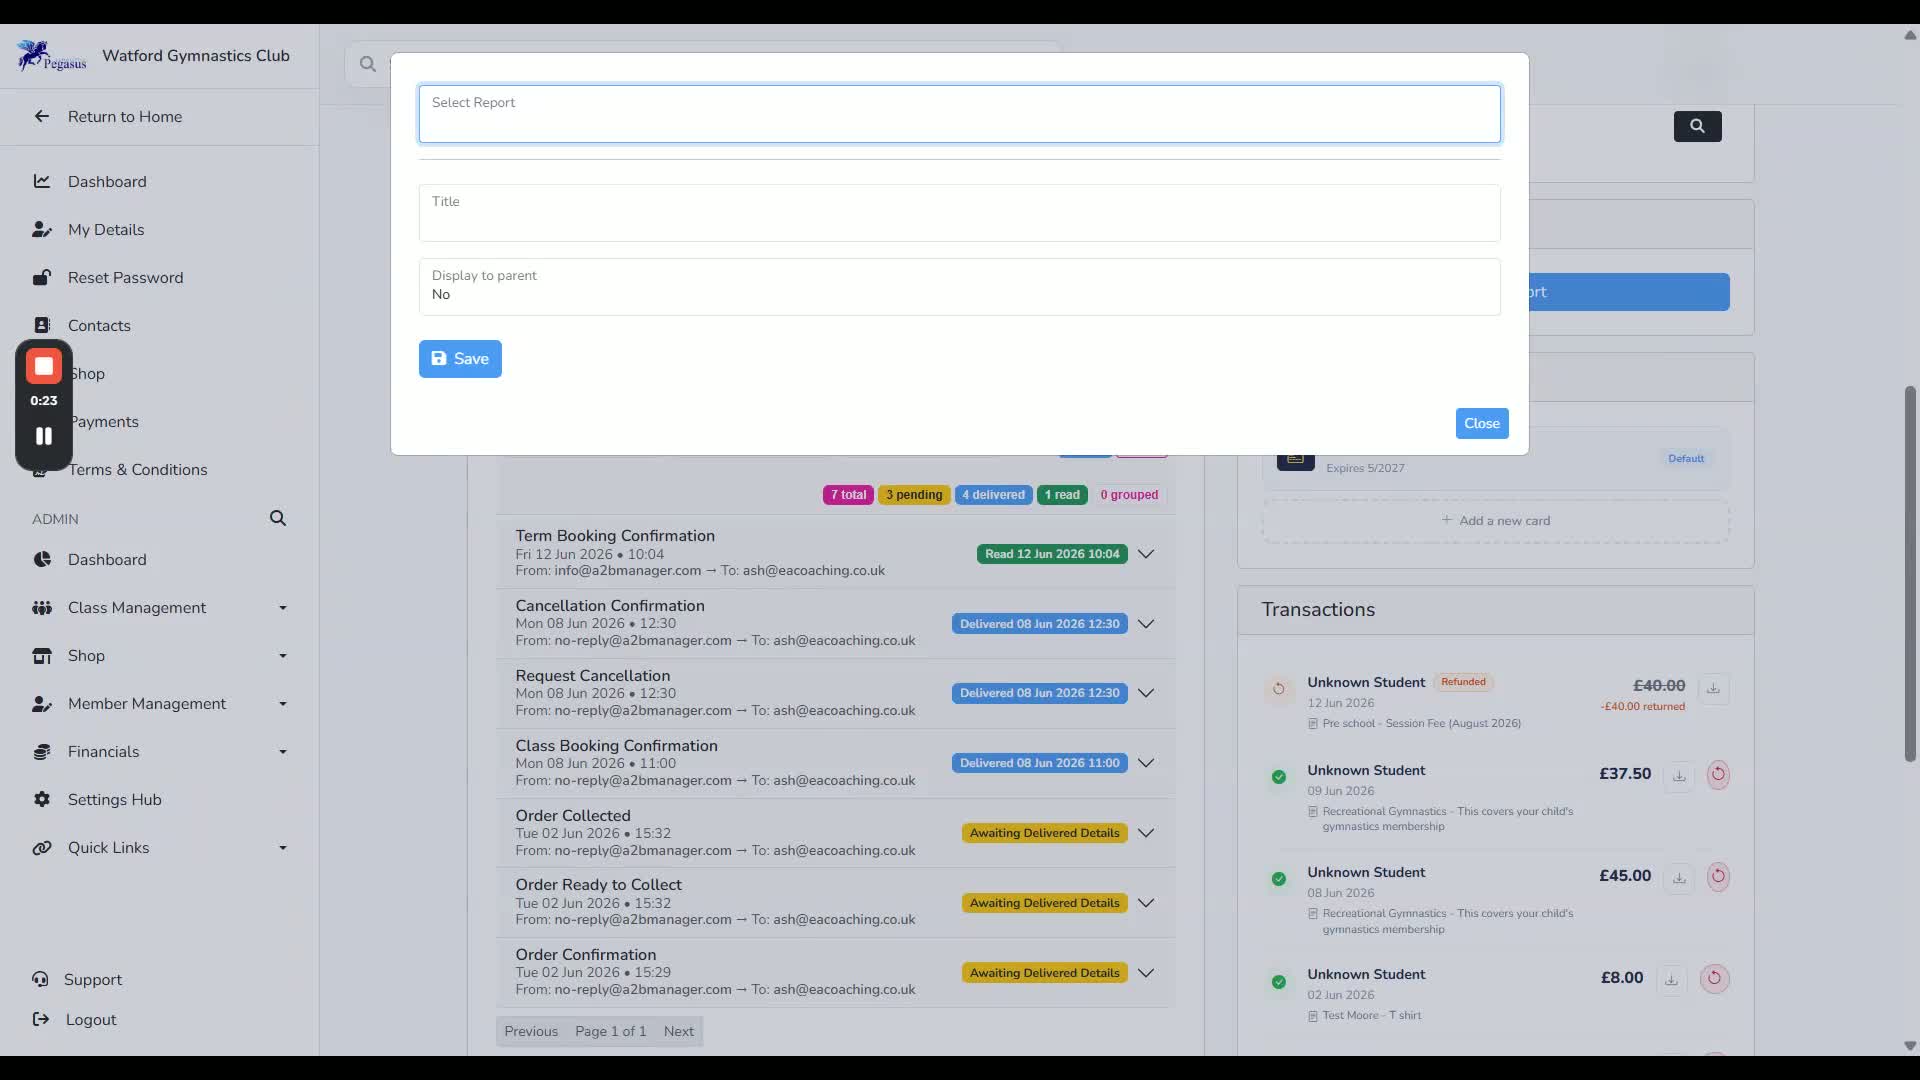Open Reset Password page

click(x=126, y=278)
